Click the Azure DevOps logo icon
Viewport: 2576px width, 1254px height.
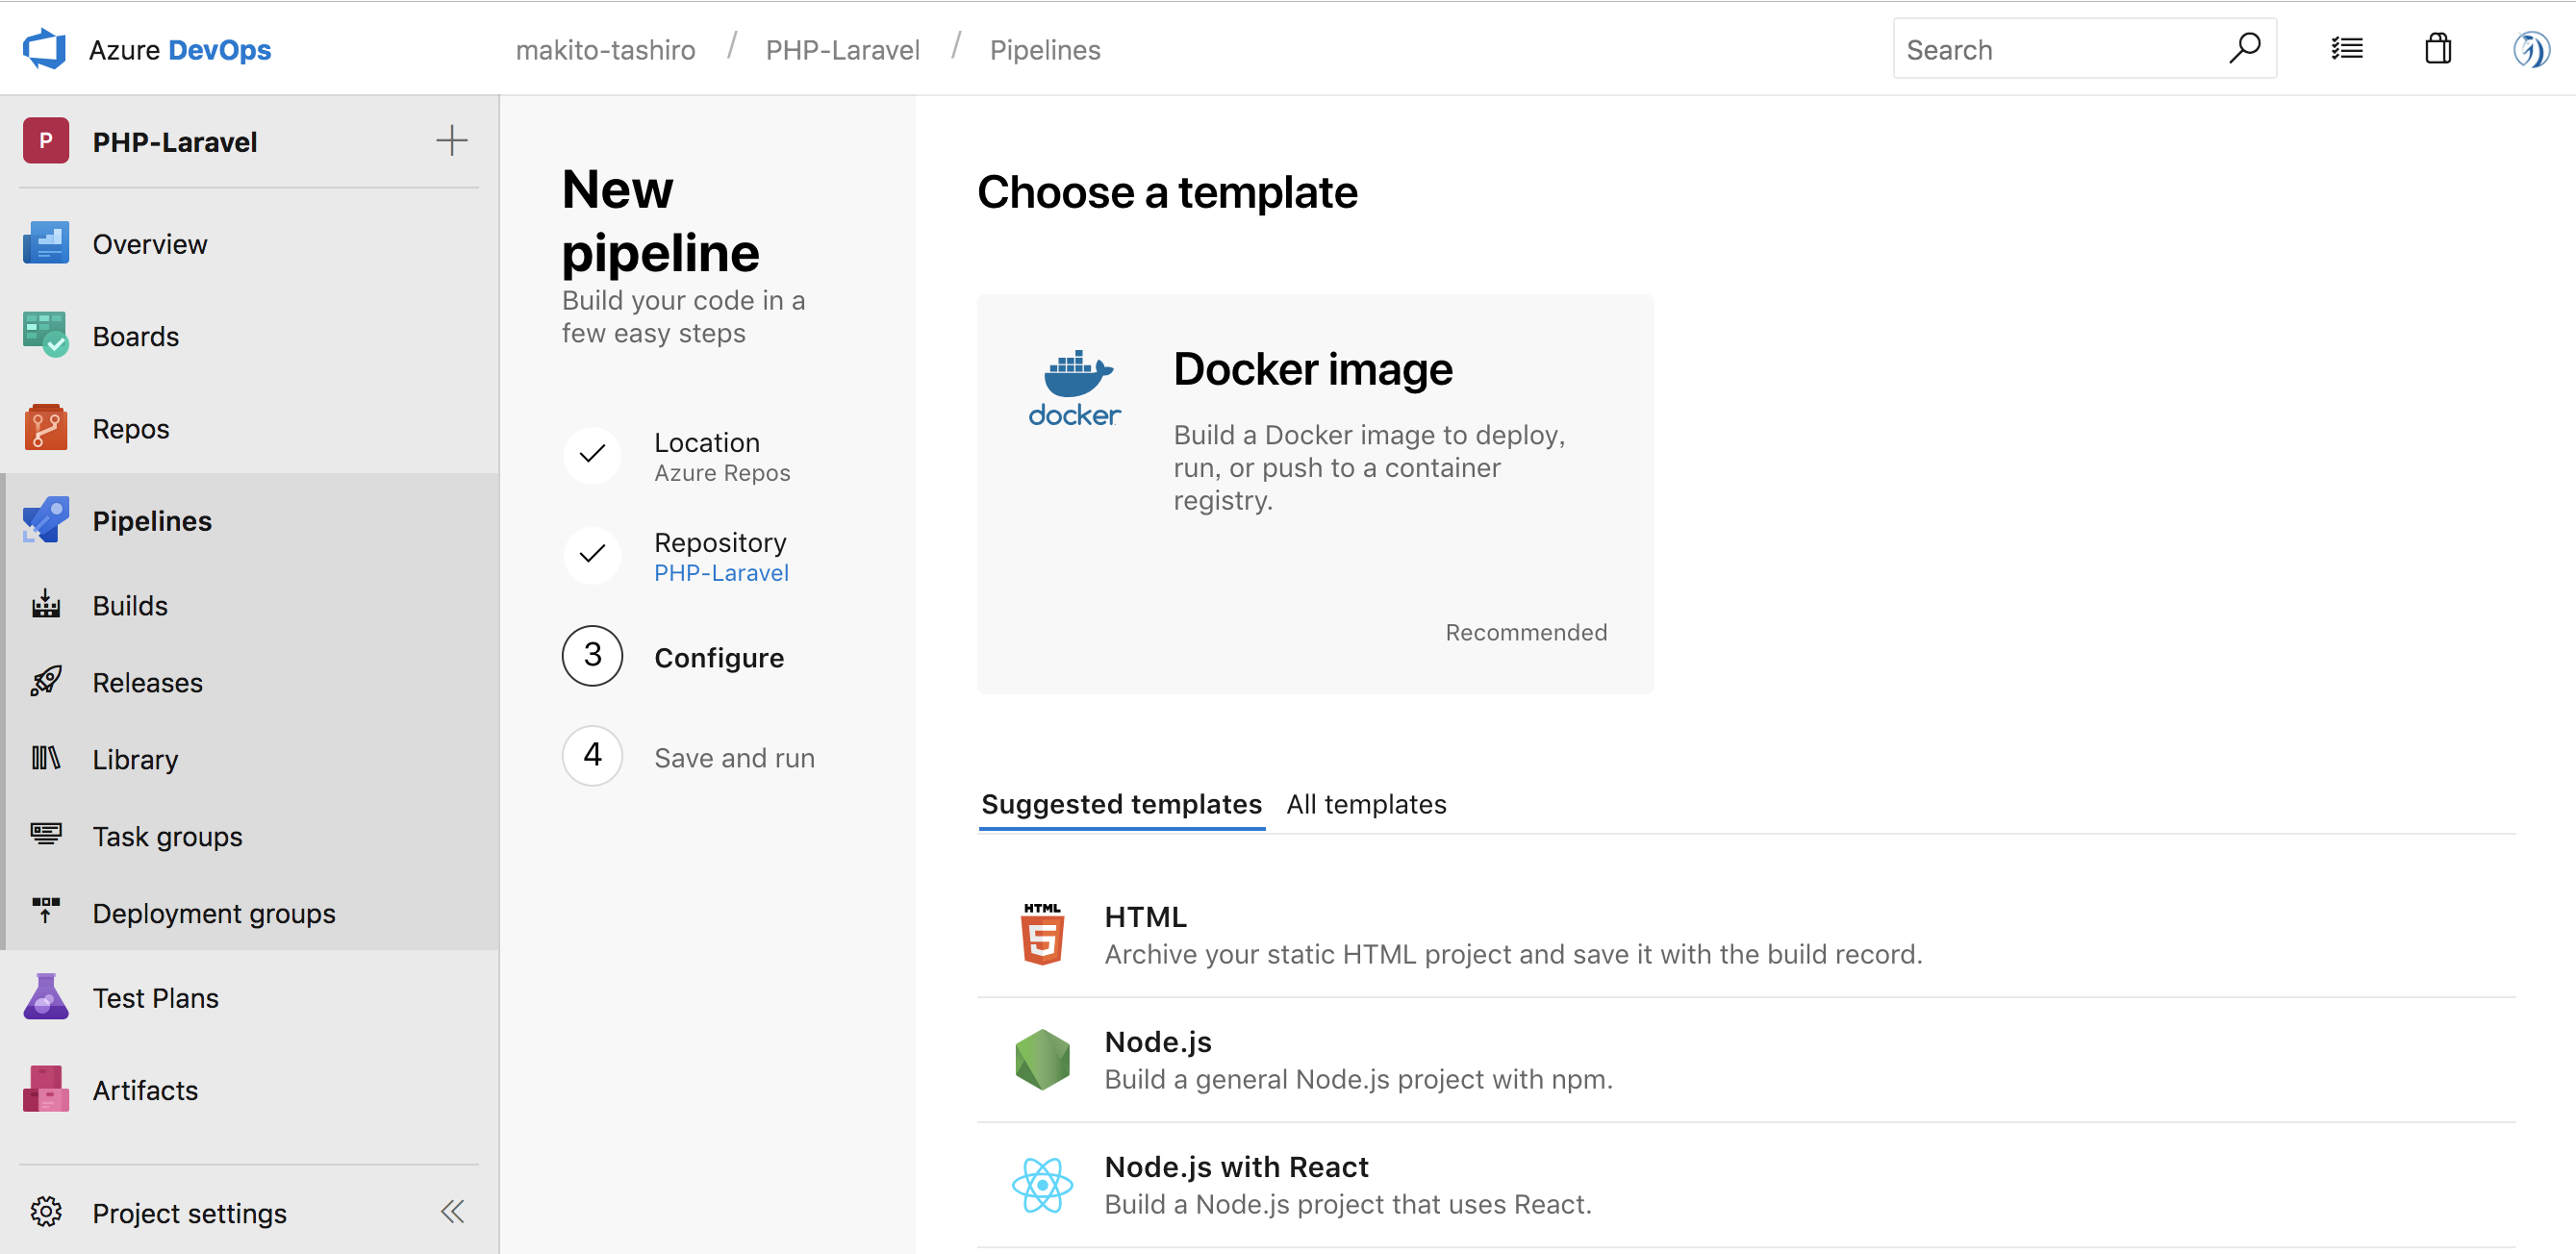click(44, 49)
